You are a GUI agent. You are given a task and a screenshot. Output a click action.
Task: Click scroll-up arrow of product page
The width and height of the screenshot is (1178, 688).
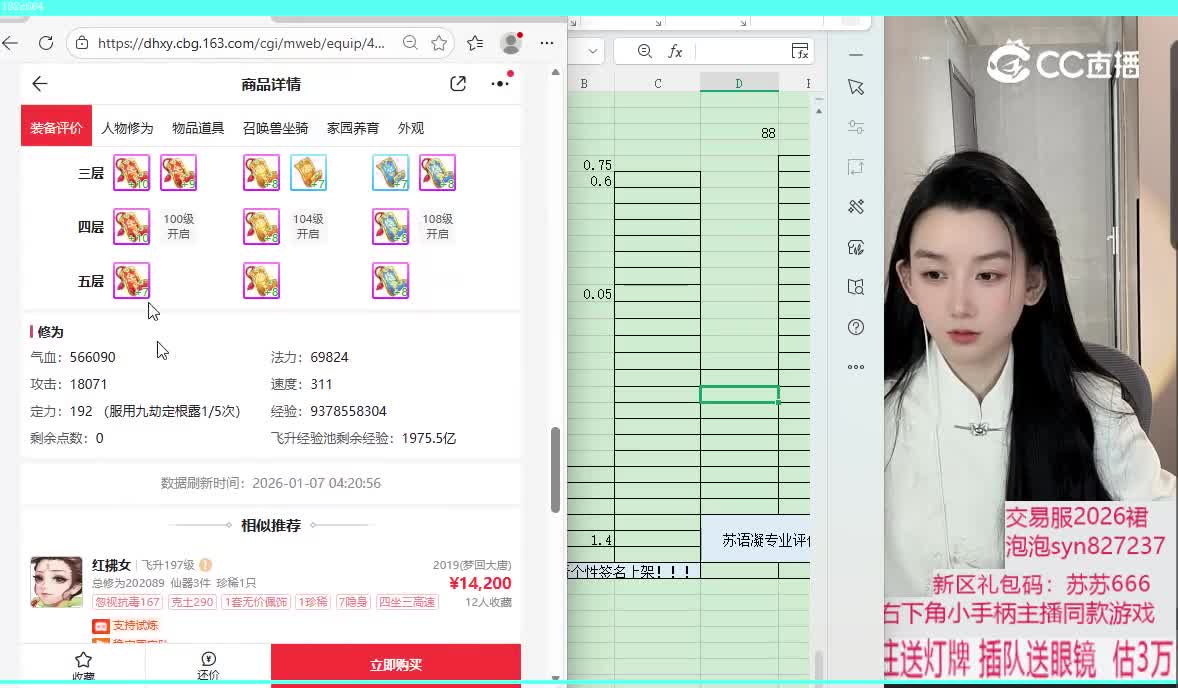coord(555,73)
